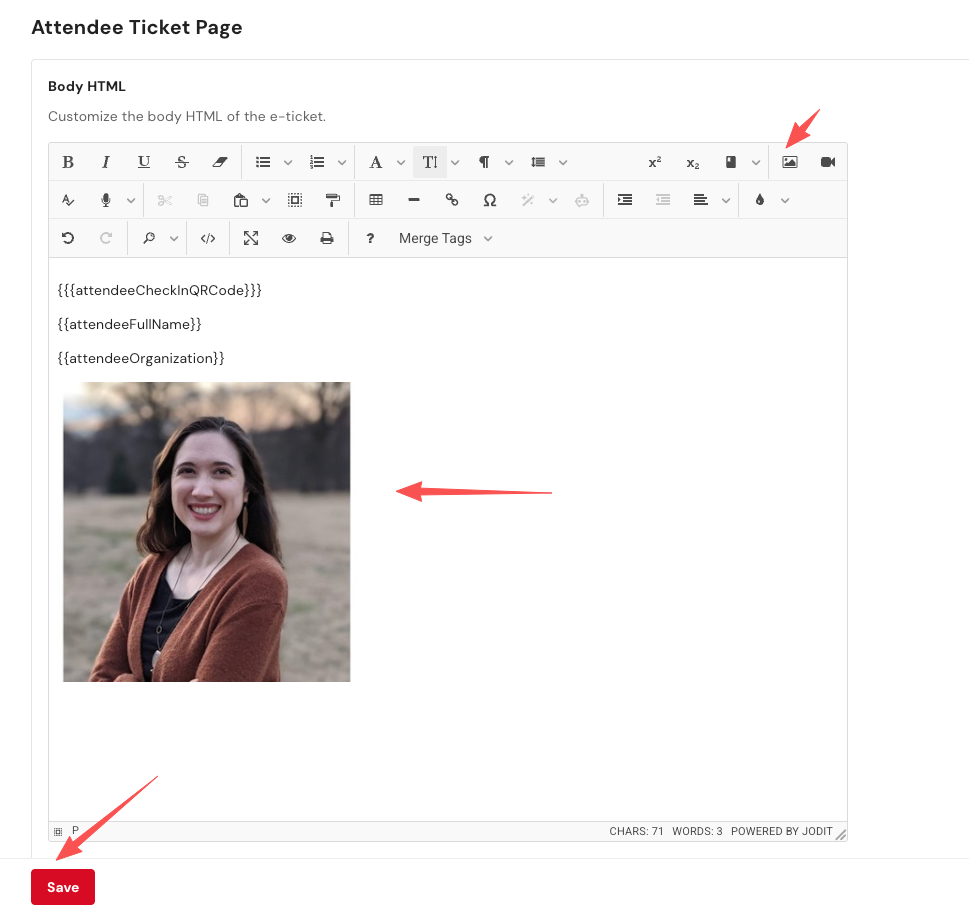Click the red Save button

[x=63, y=887]
